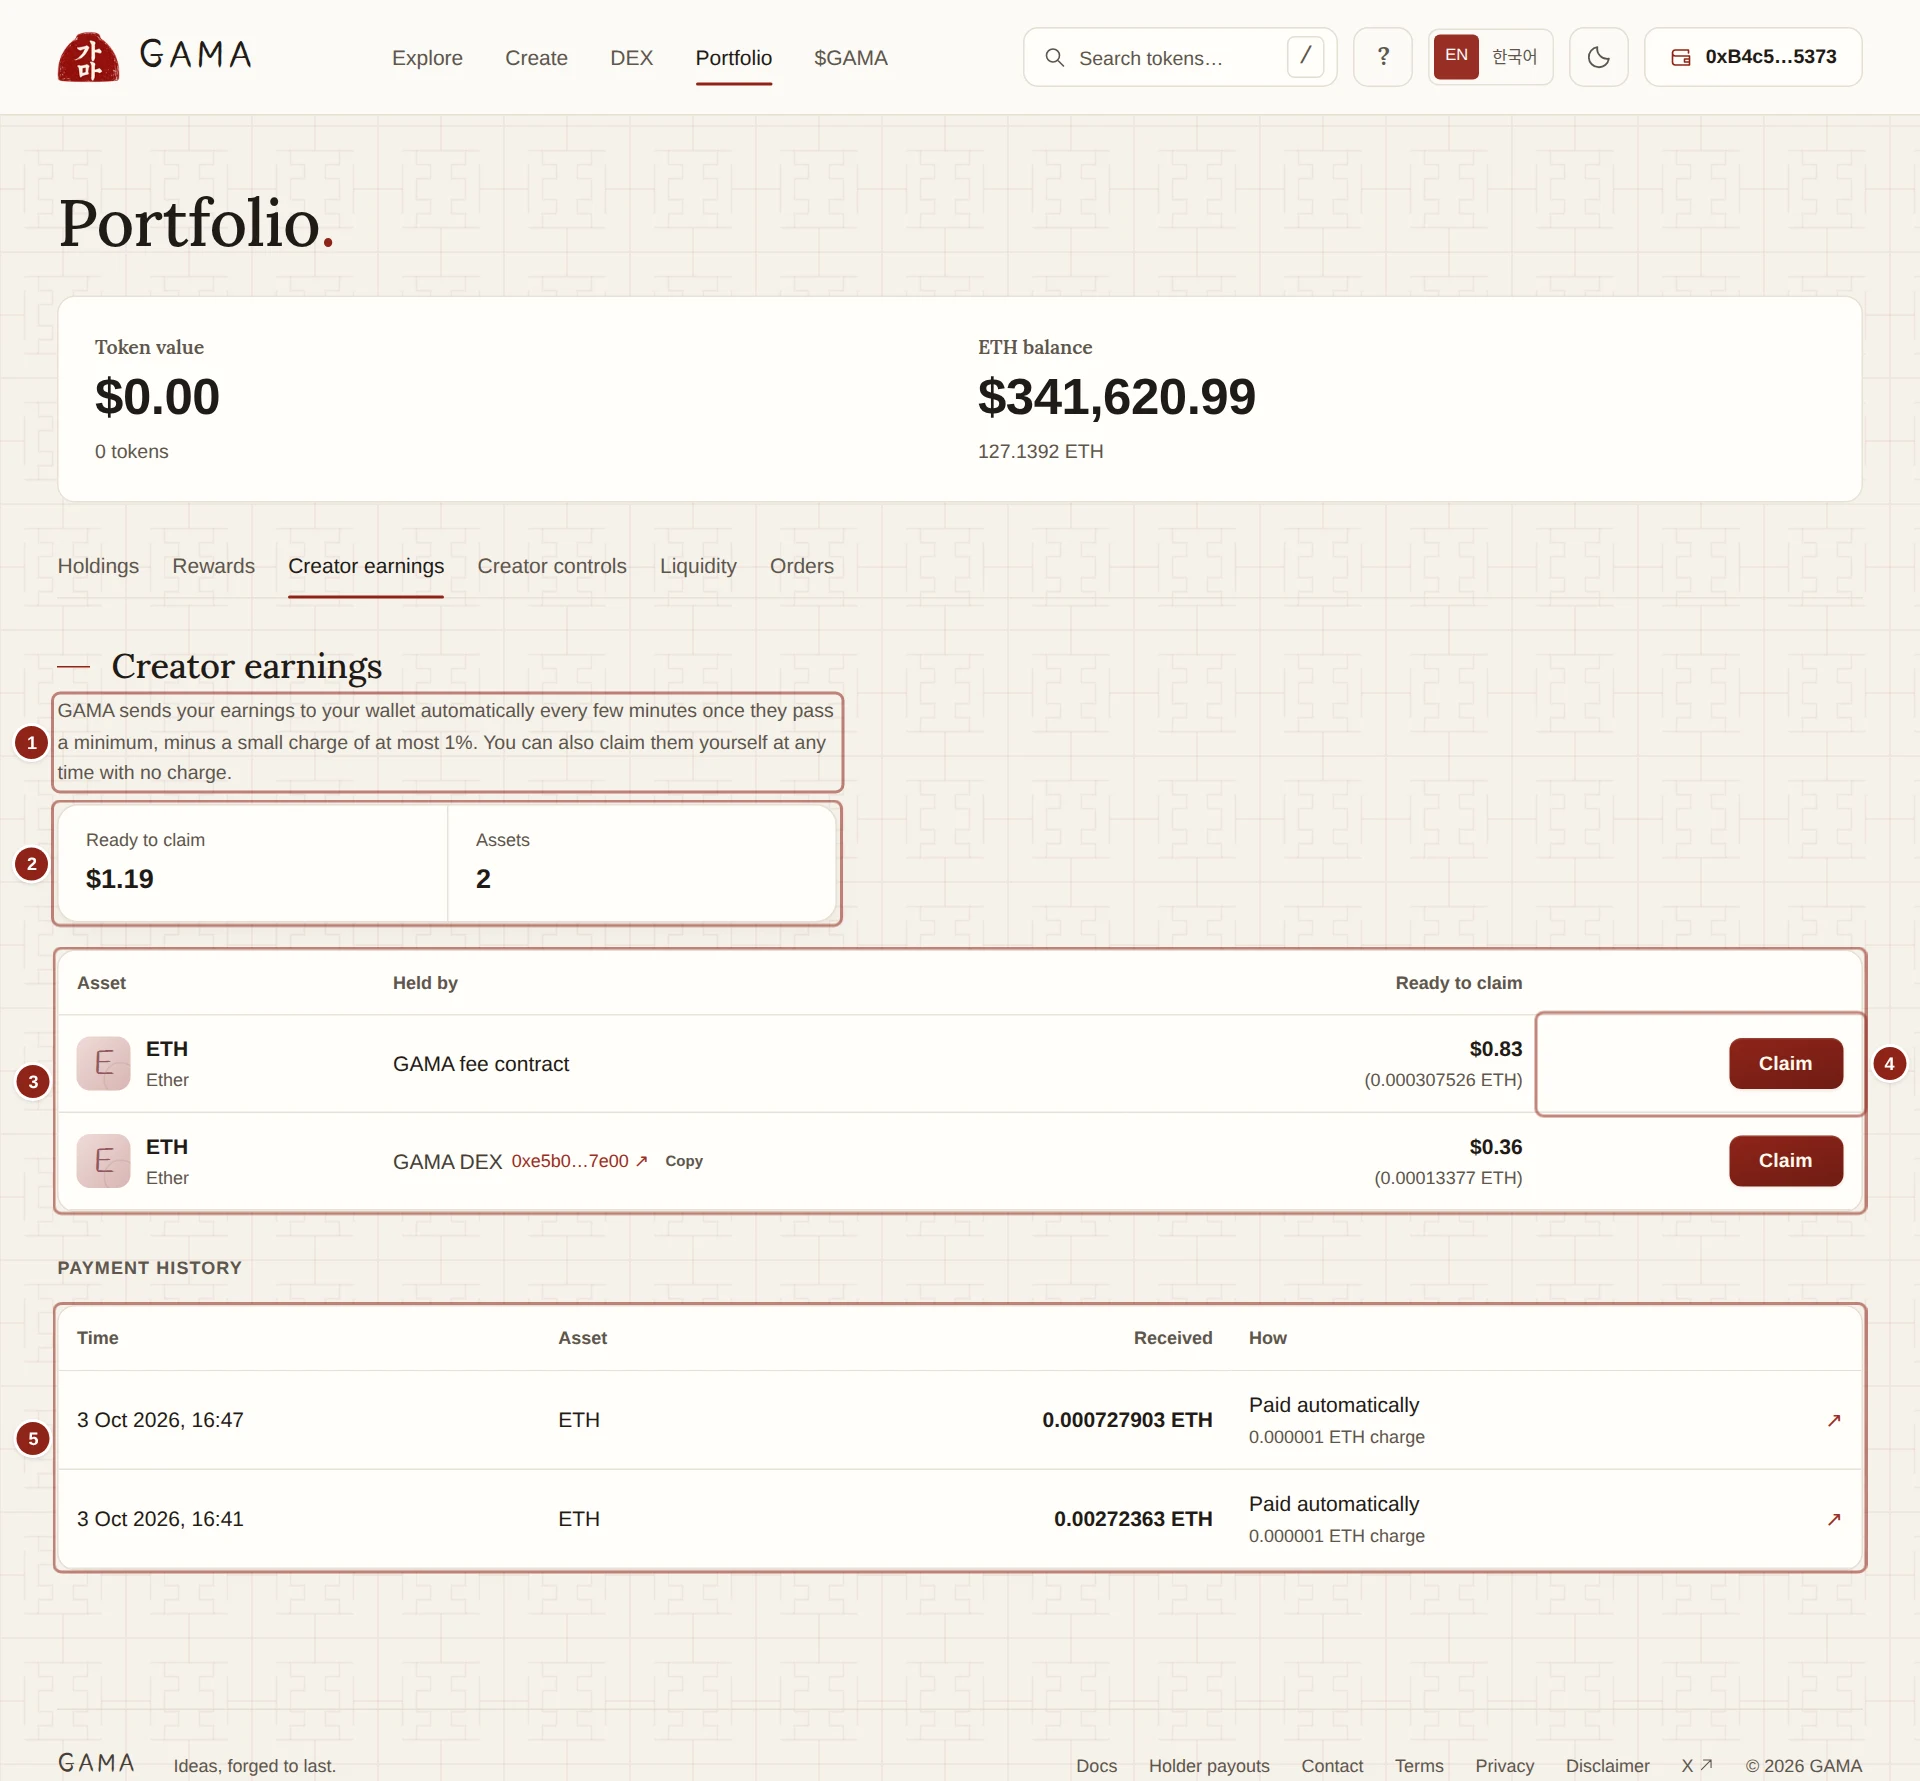Open Privacy footer link
The image size is (1920, 1781).
(x=1504, y=1765)
